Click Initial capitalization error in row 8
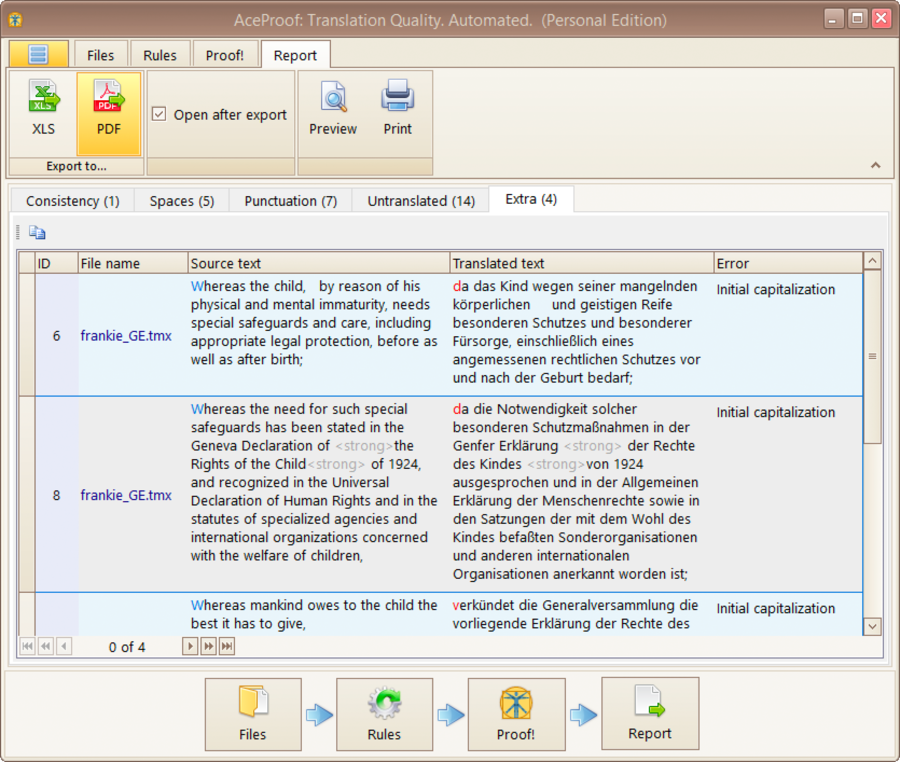Screen dimensions: 900x762 pos(775,412)
